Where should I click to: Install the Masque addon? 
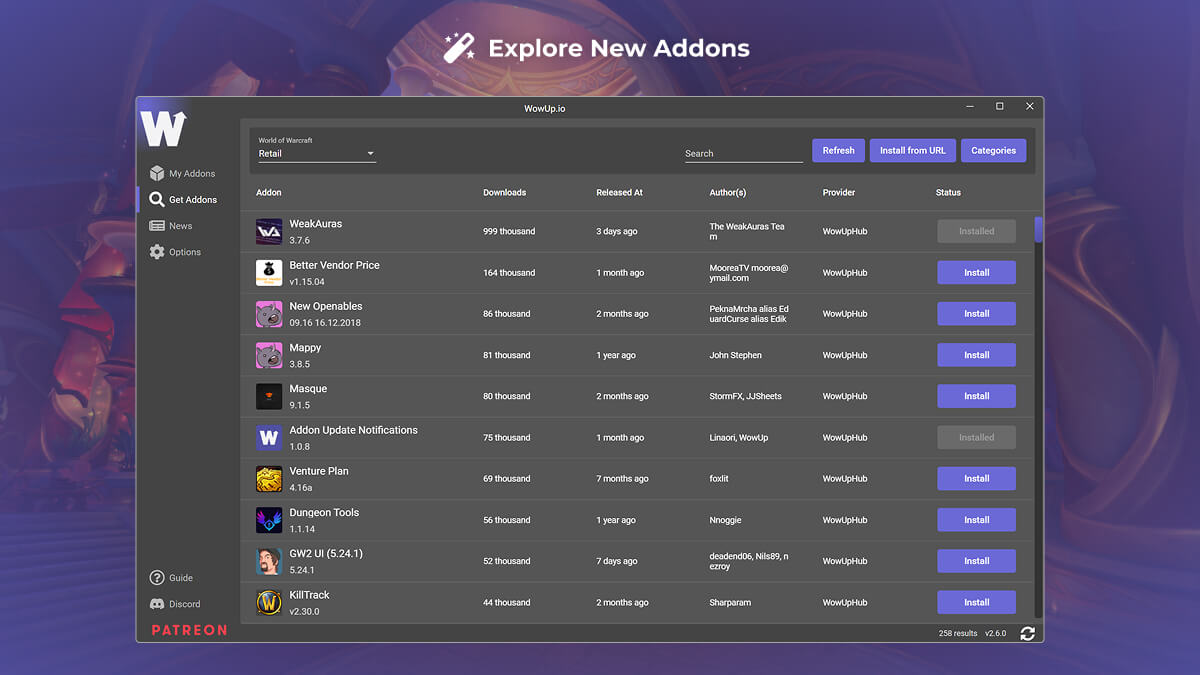pos(976,396)
